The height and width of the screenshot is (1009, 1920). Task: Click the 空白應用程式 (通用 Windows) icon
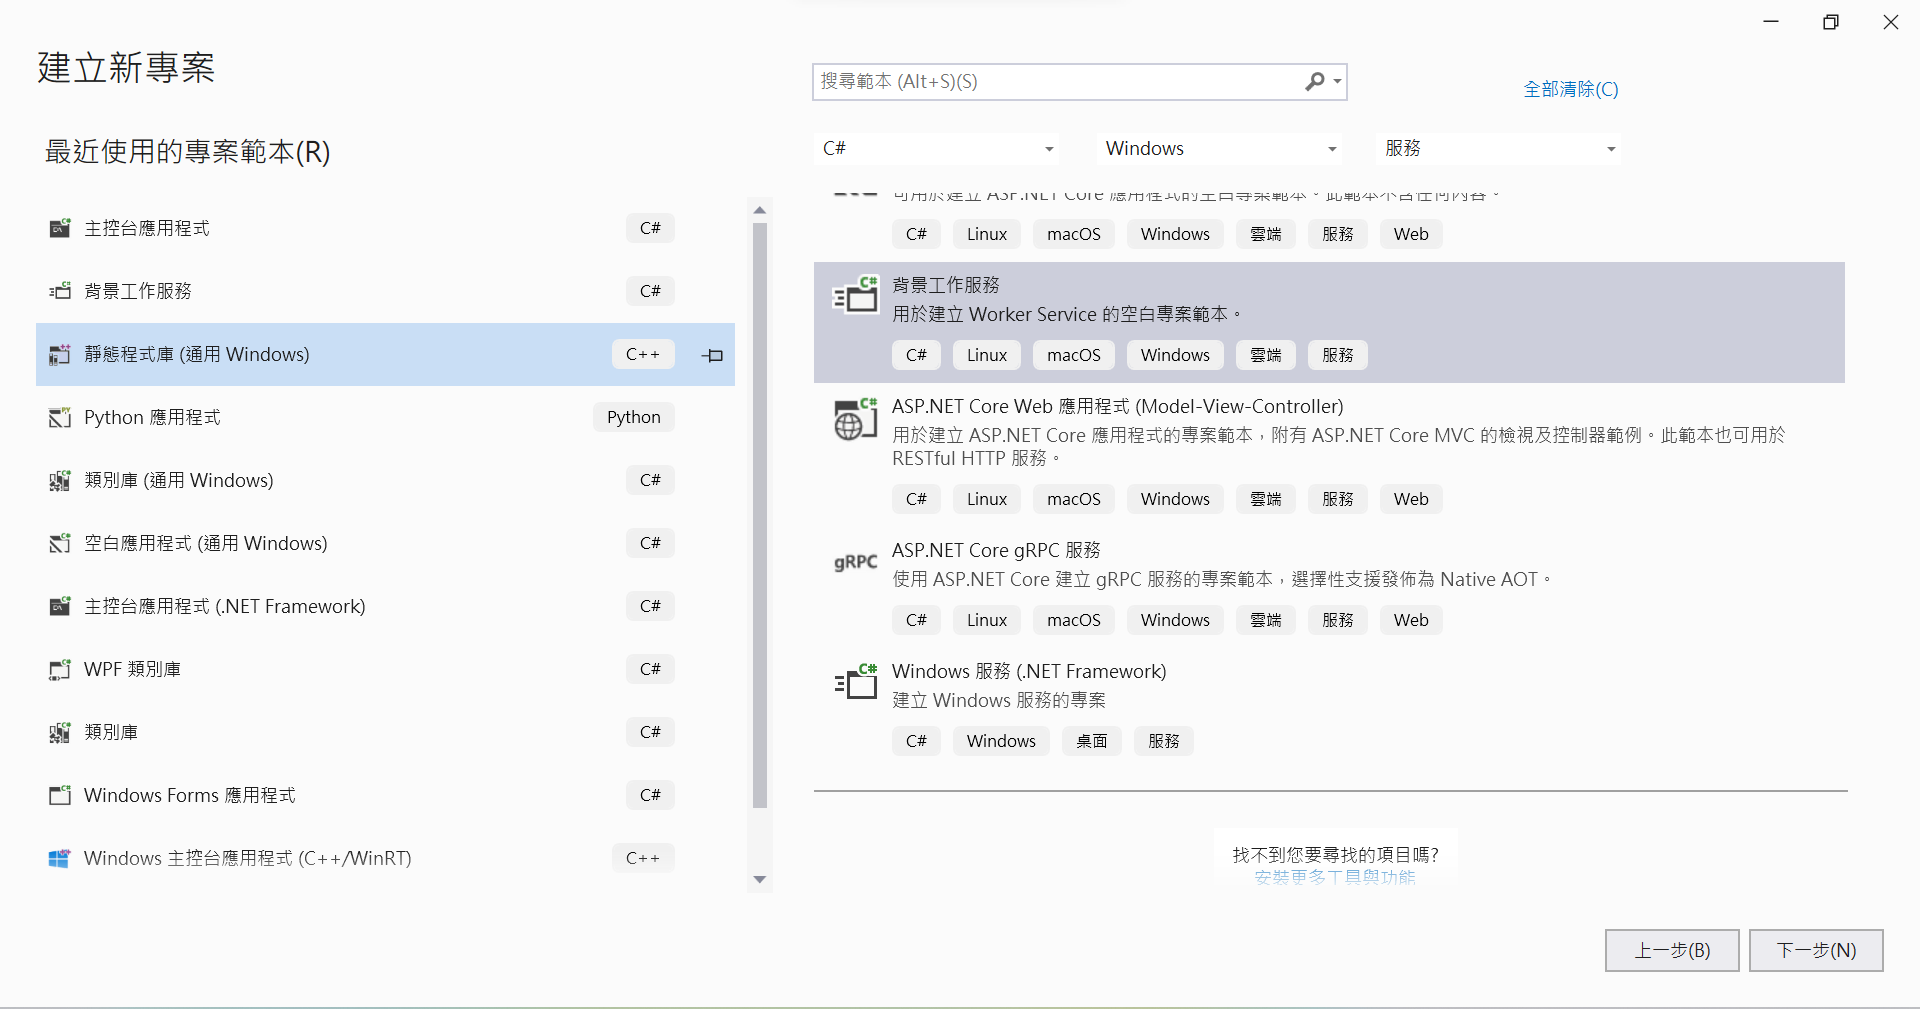coord(60,543)
